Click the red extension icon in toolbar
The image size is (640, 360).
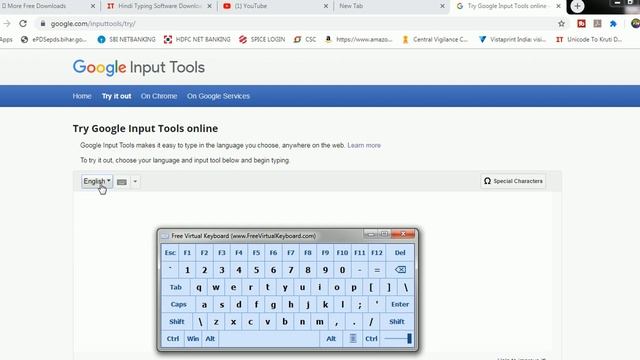click(581, 24)
